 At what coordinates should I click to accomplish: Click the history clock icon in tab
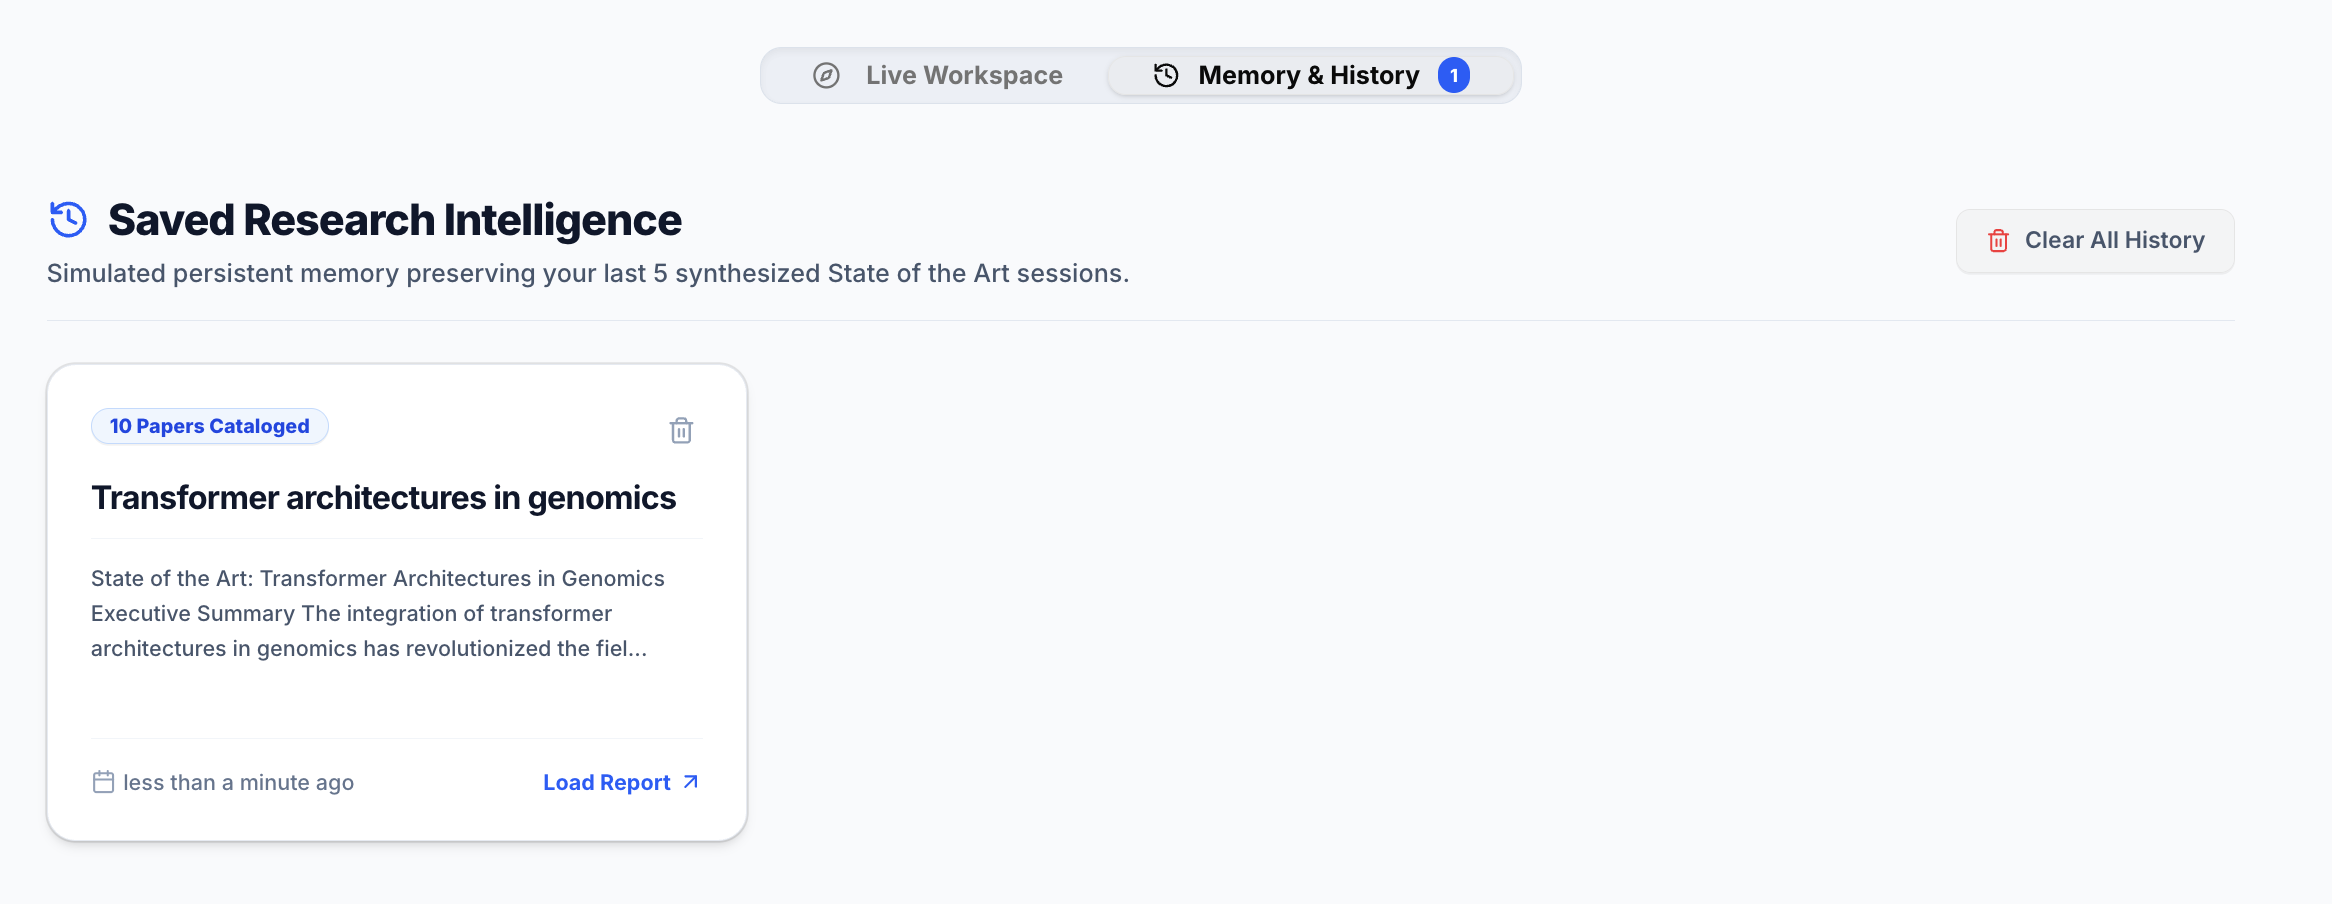pos(1166,75)
